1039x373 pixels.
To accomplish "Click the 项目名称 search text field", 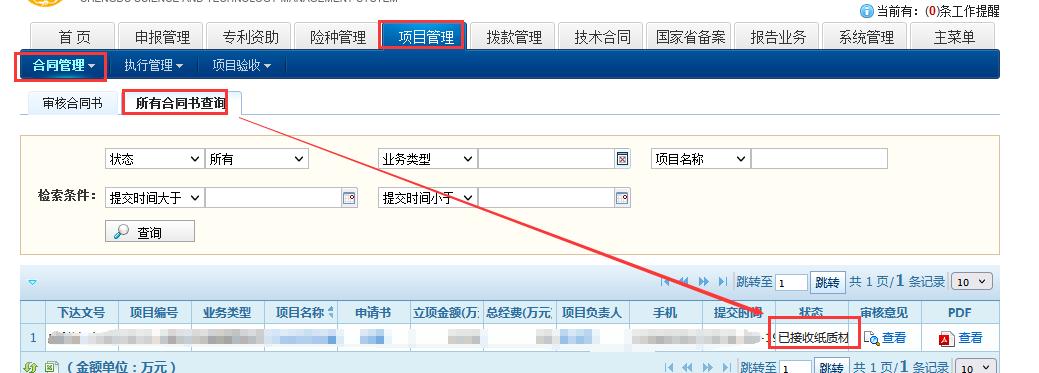I will point(819,159).
